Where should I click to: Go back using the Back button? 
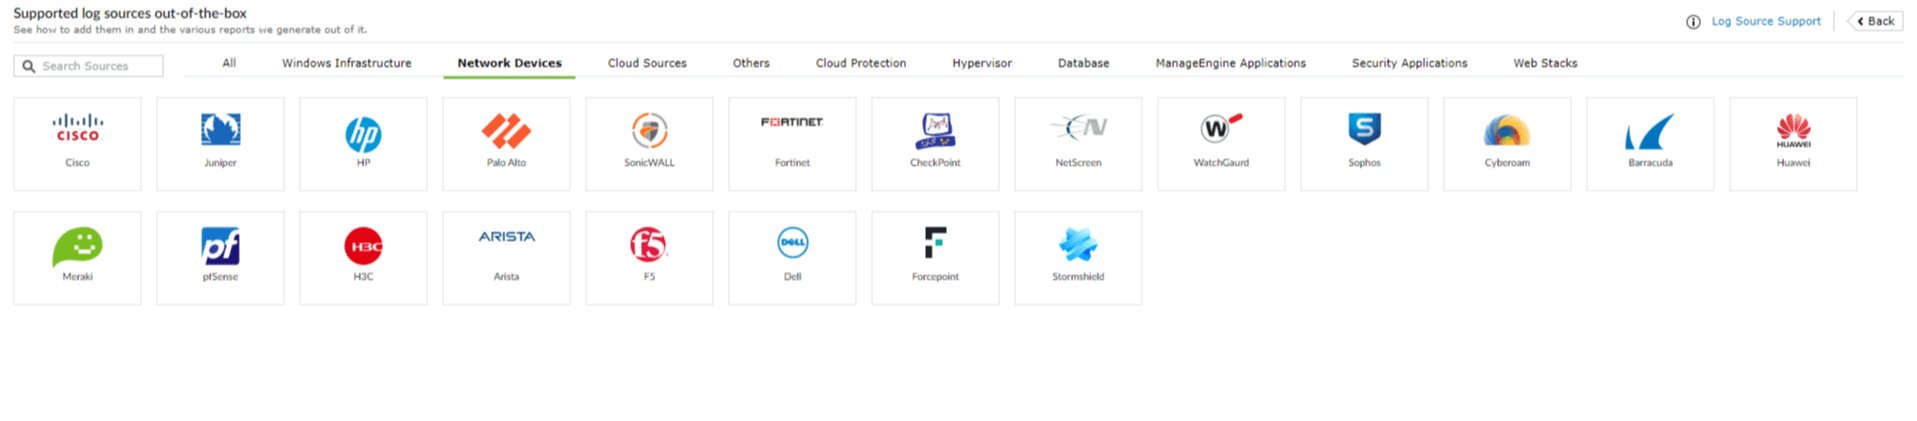[x=1875, y=21]
